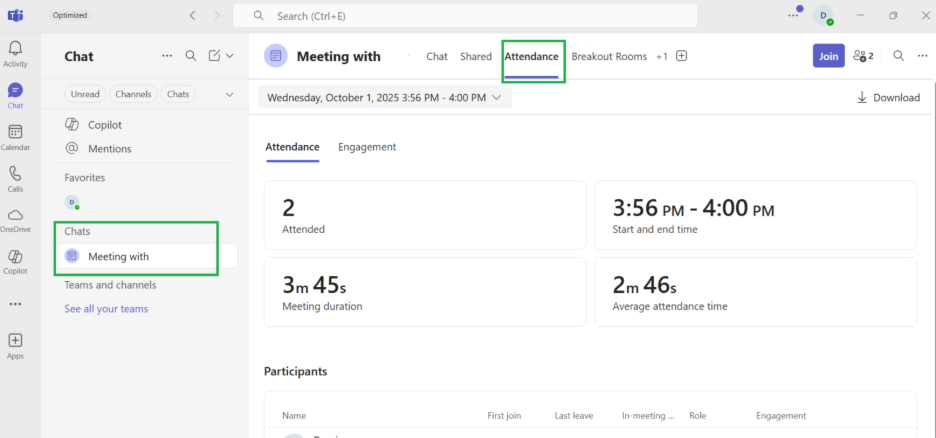
Task: Expand the chat filters chevron
Action: 229,94
